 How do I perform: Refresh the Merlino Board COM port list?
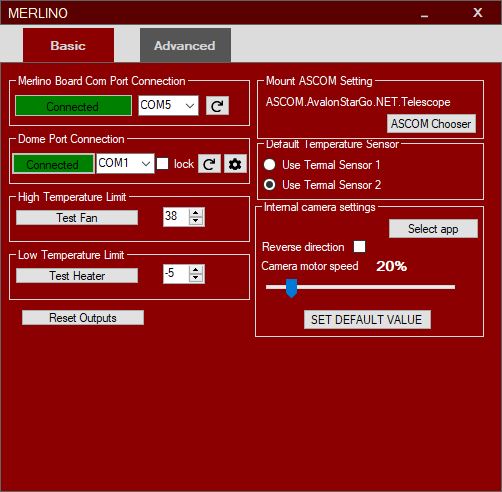point(217,106)
